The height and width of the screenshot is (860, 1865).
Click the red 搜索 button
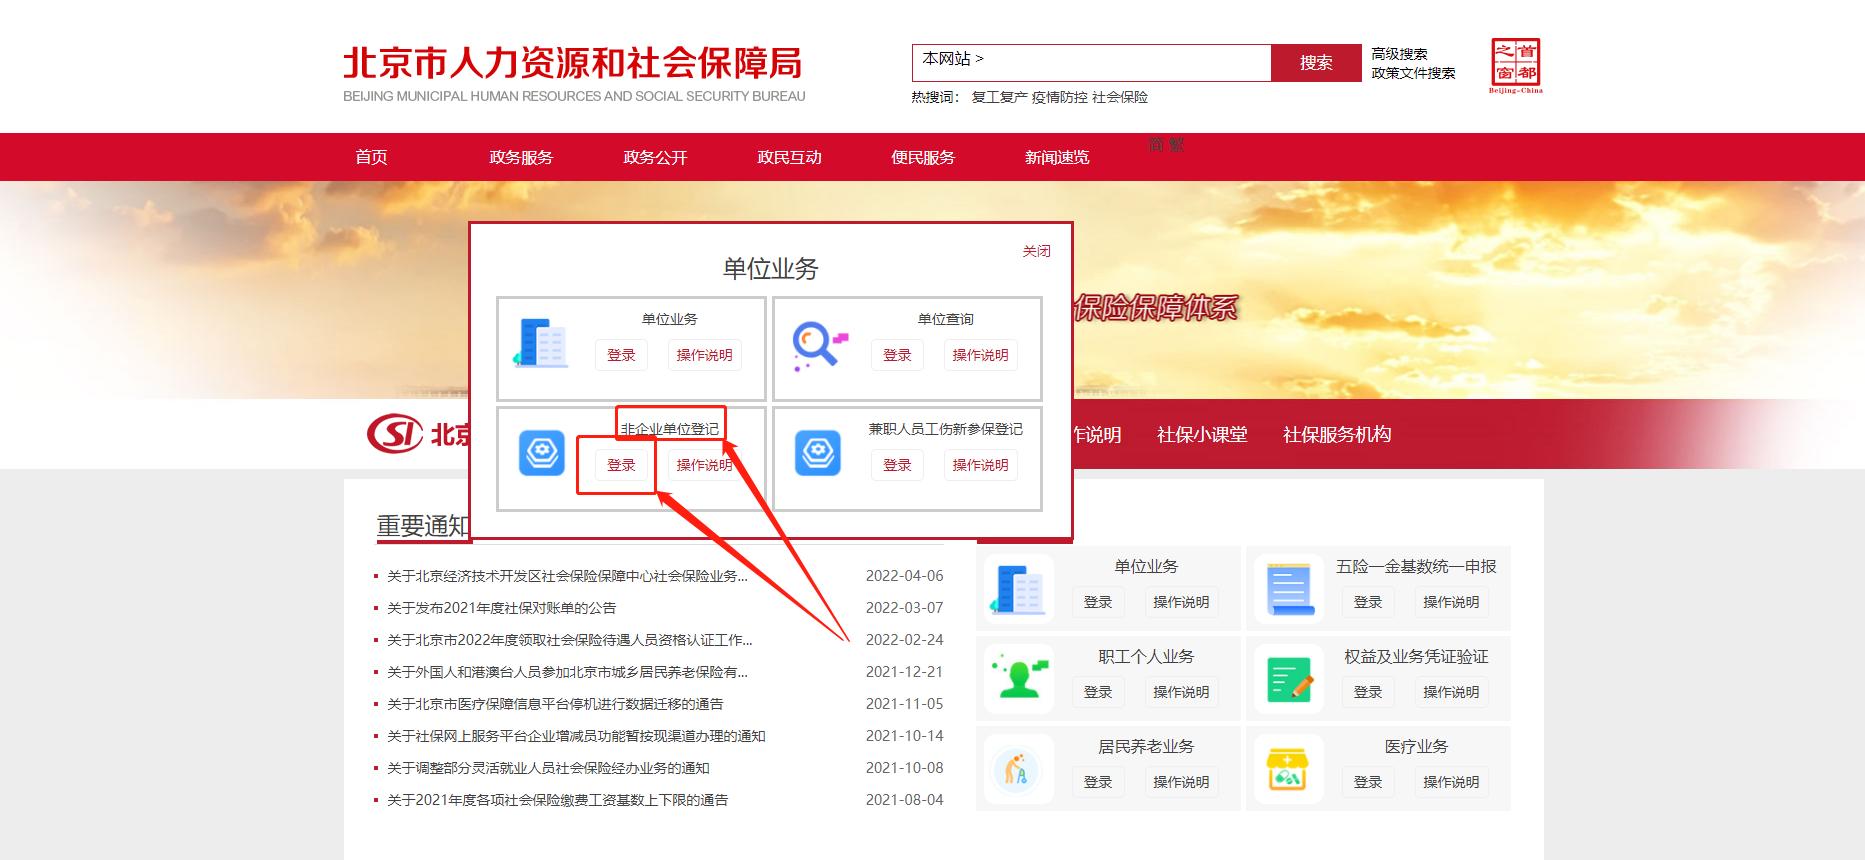(1316, 63)
